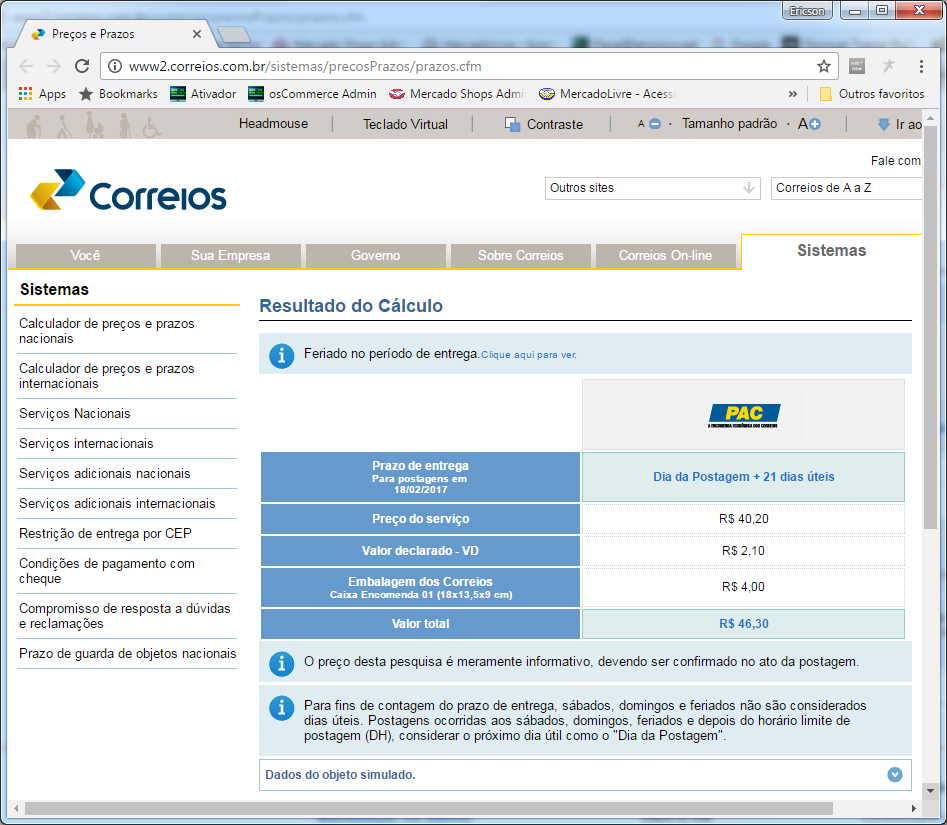Decrease font size with A minus icon
Screen dimensions: 947x825
tap(649, 124)
